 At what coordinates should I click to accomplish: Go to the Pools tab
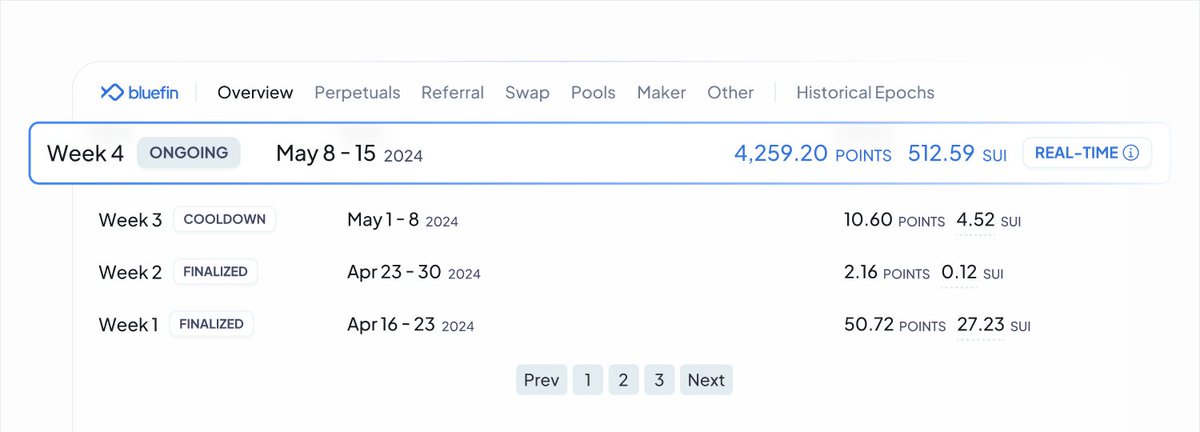pyautogui.click(x=593, y=92)
